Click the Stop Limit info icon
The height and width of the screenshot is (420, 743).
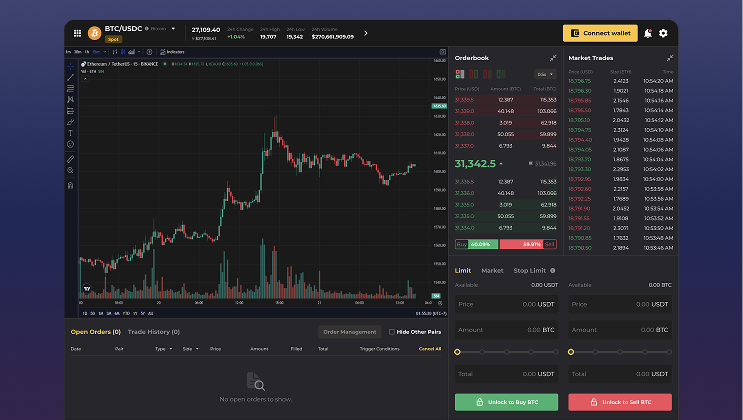[553, 271]
